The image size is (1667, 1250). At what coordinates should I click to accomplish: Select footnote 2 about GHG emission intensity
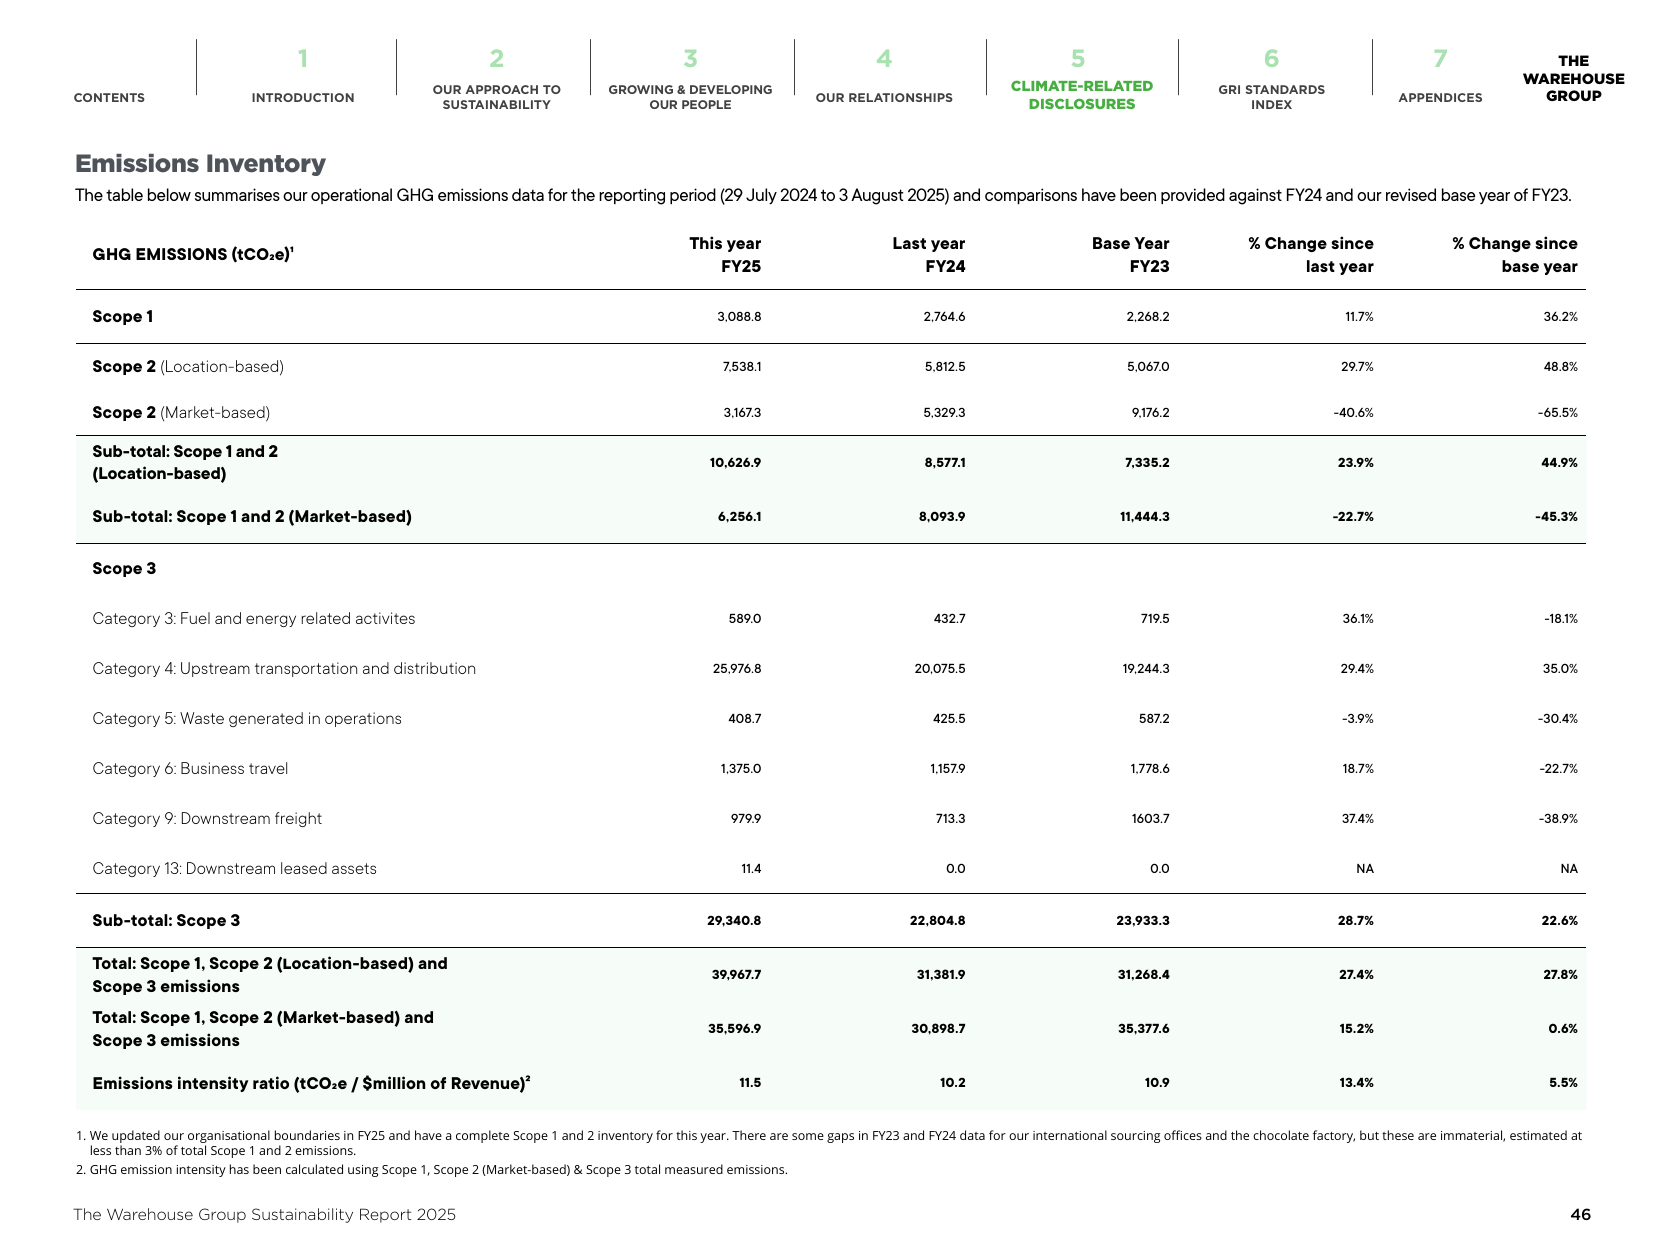coord(432,1170)
